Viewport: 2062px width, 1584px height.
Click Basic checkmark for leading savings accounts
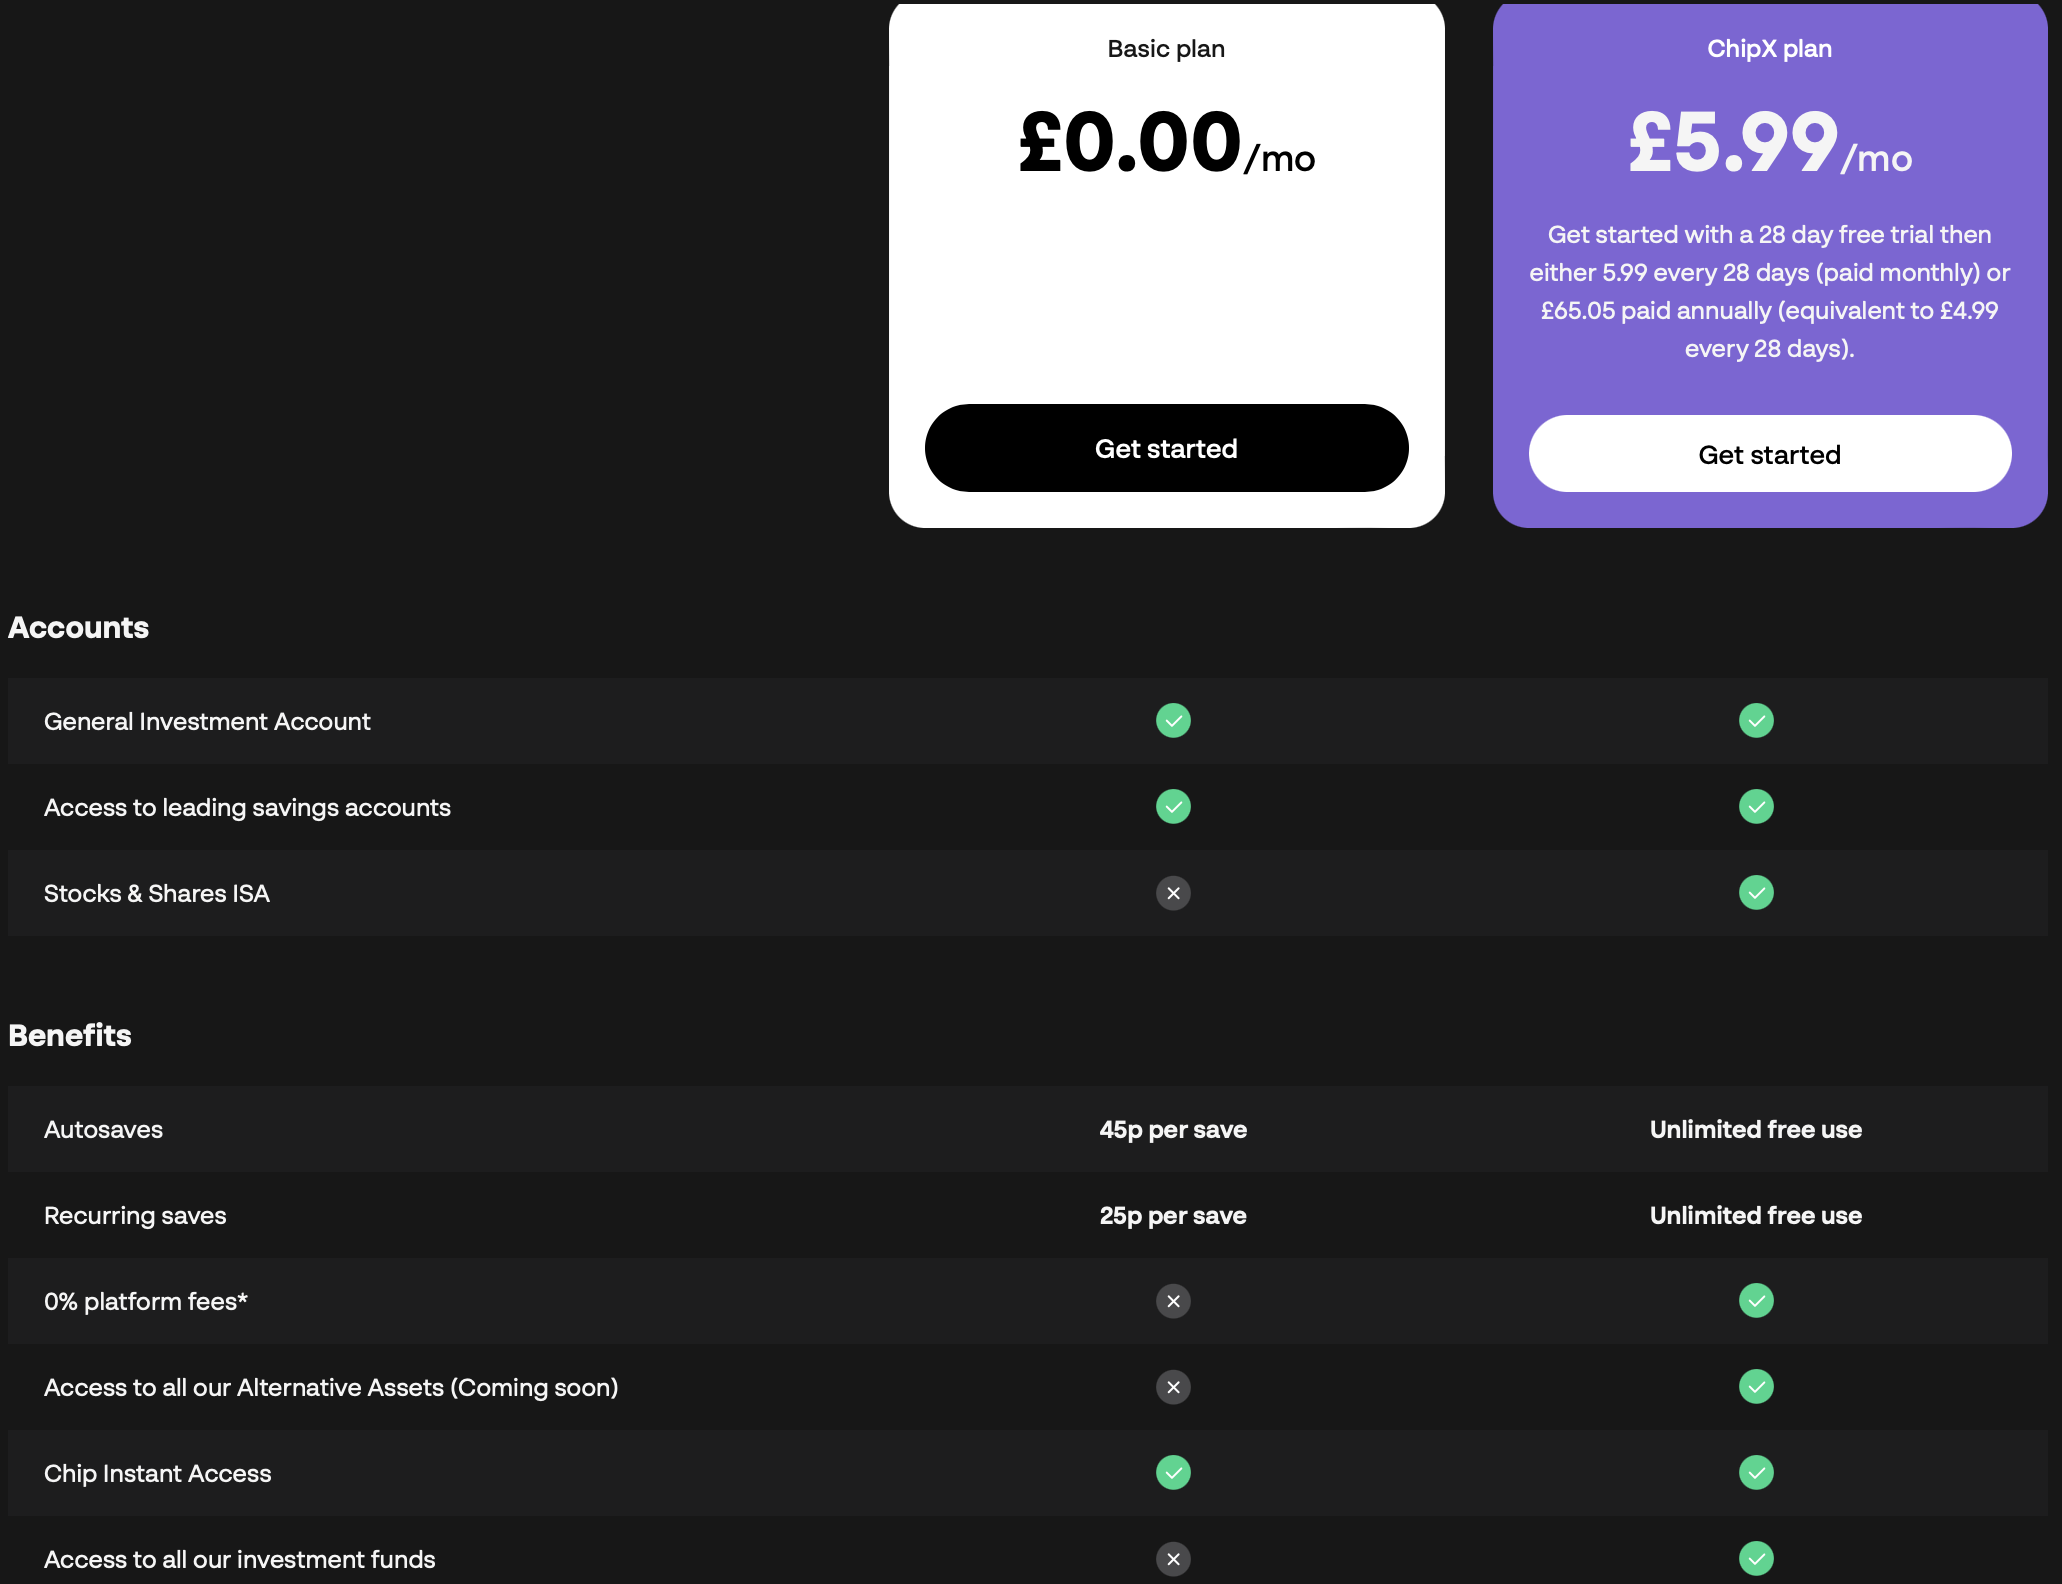pyautogui.click(x=1173, y=807)
